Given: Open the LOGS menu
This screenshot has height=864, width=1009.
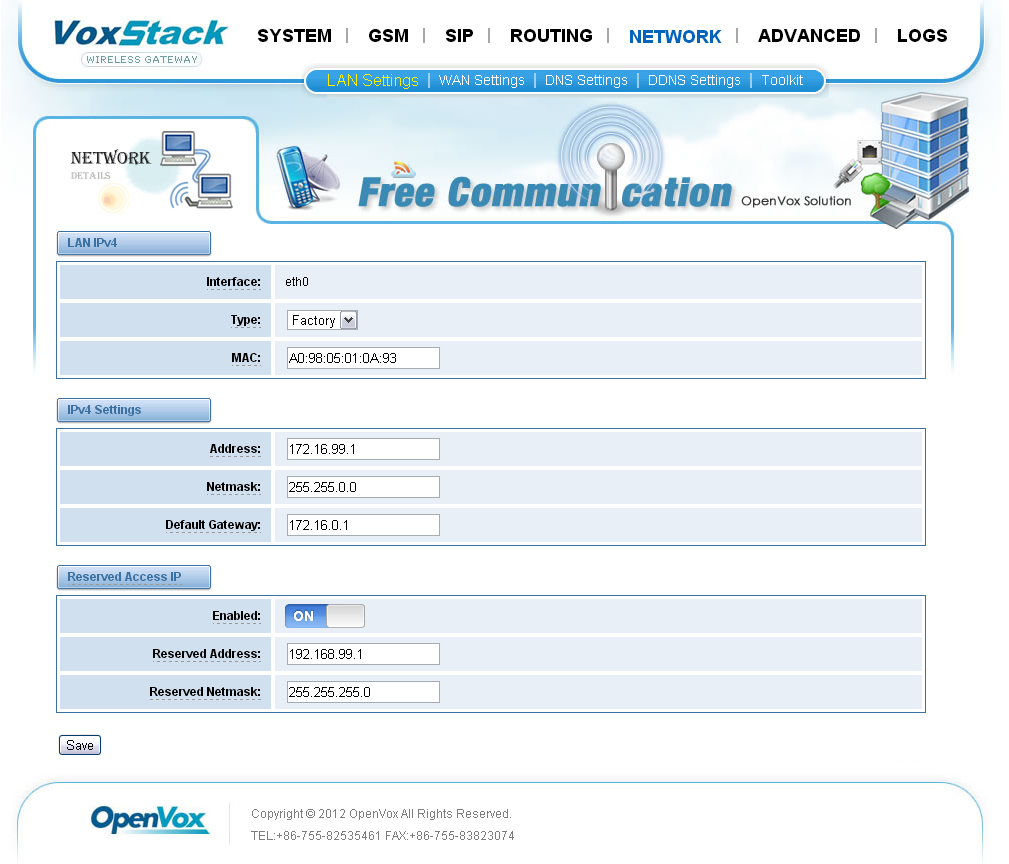Looking at the screenshot, I should pyautogui.click(x=921, y=36).
